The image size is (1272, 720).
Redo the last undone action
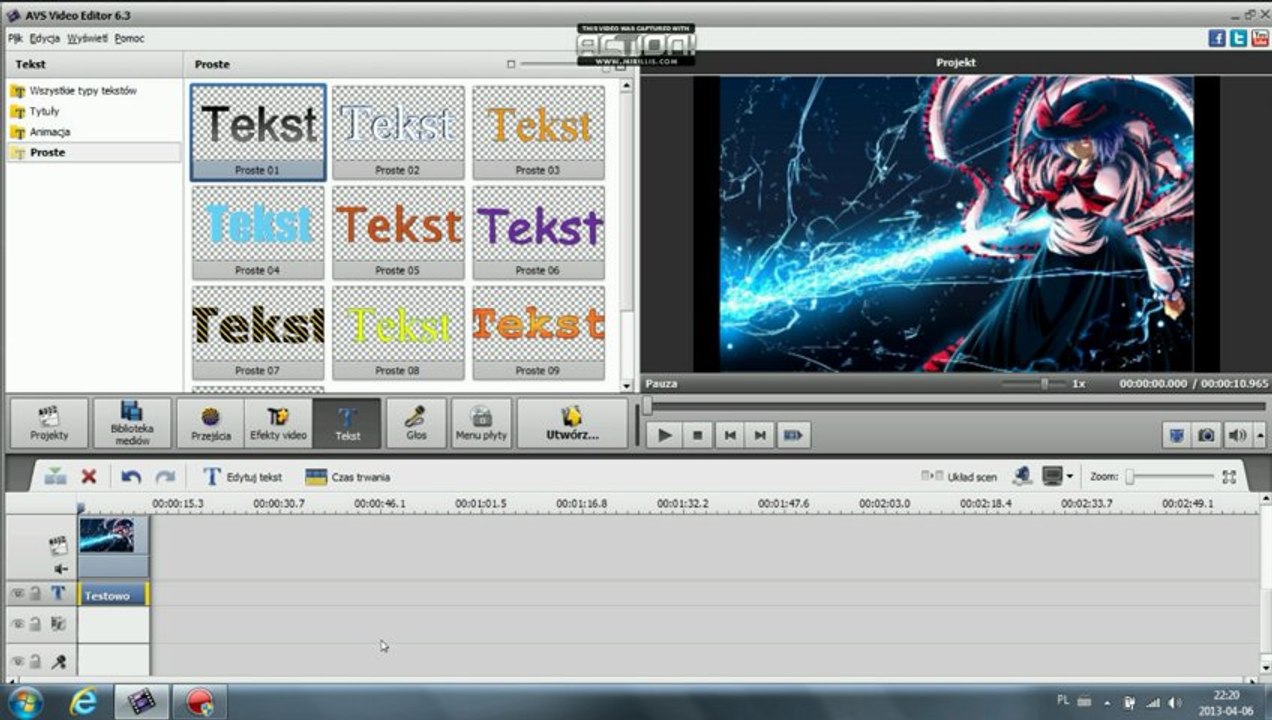pyautogui.click(x=165, y=477)
